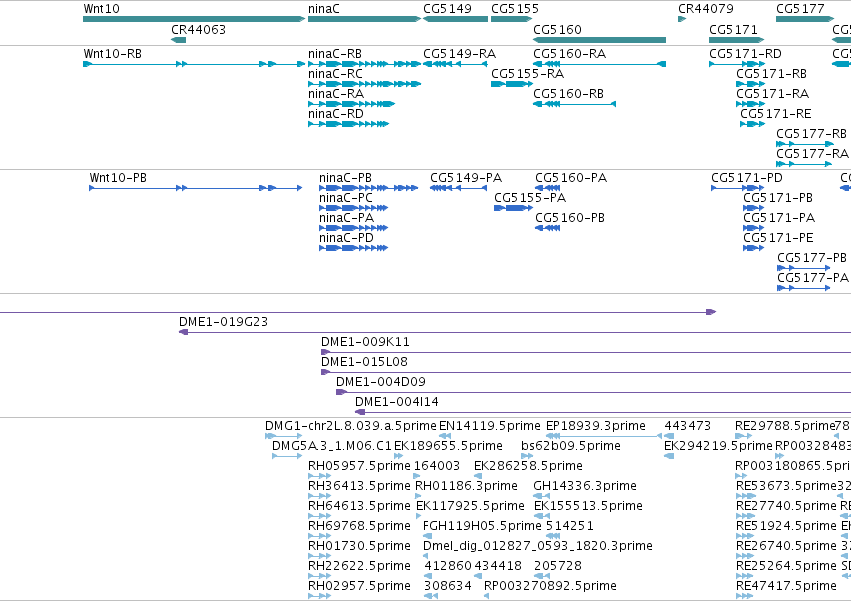Click protein CG5171-PE
Screen dimensions: 851x601
point(753,248)
